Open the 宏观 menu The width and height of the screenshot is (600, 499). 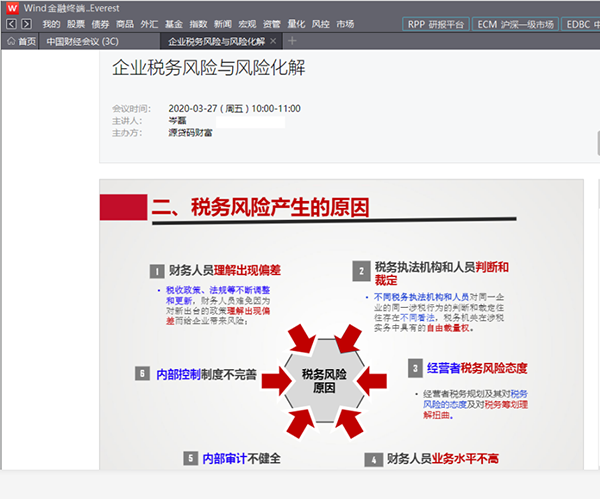tap(247, 23)
